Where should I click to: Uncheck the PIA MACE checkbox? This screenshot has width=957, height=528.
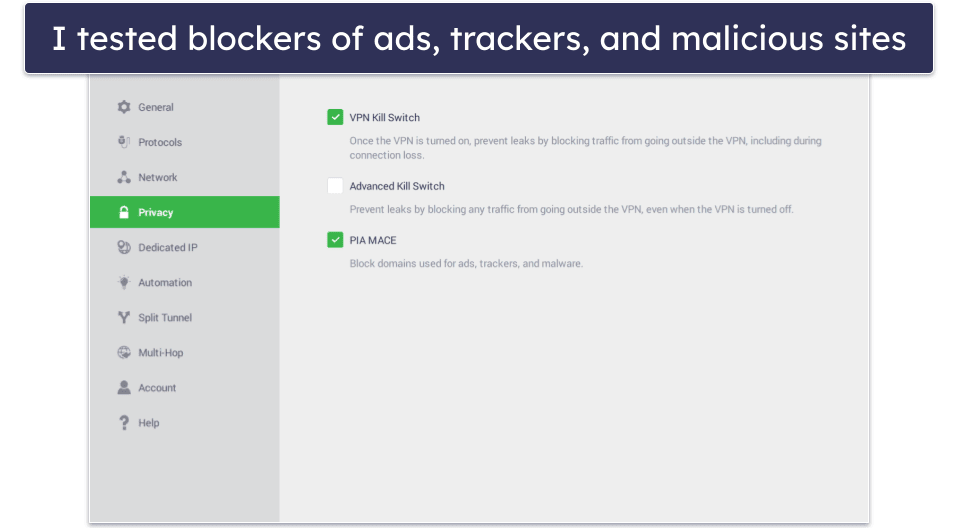point(335,240)
